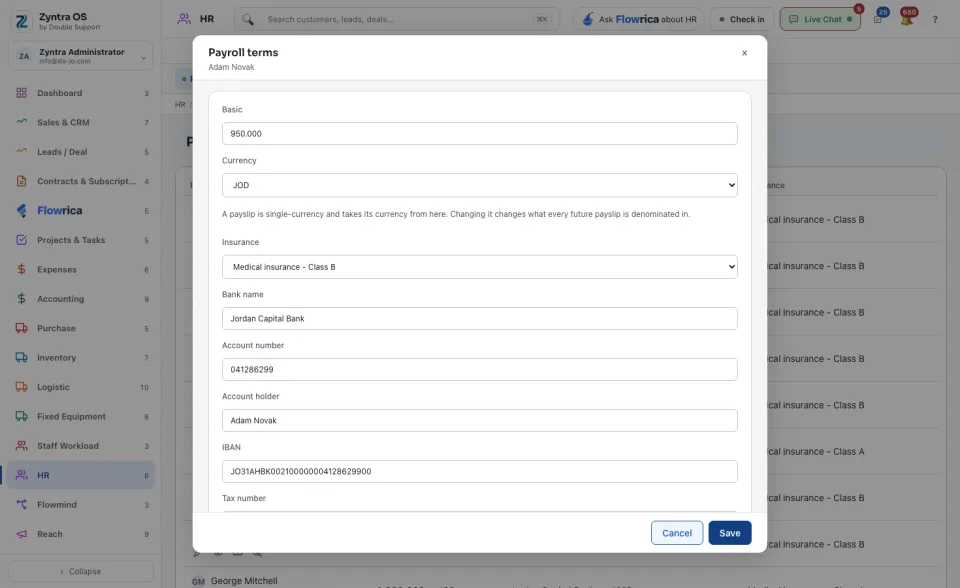The image size is (960, 588).
Task: Click the Bank name field
Action: coord(479,318)
